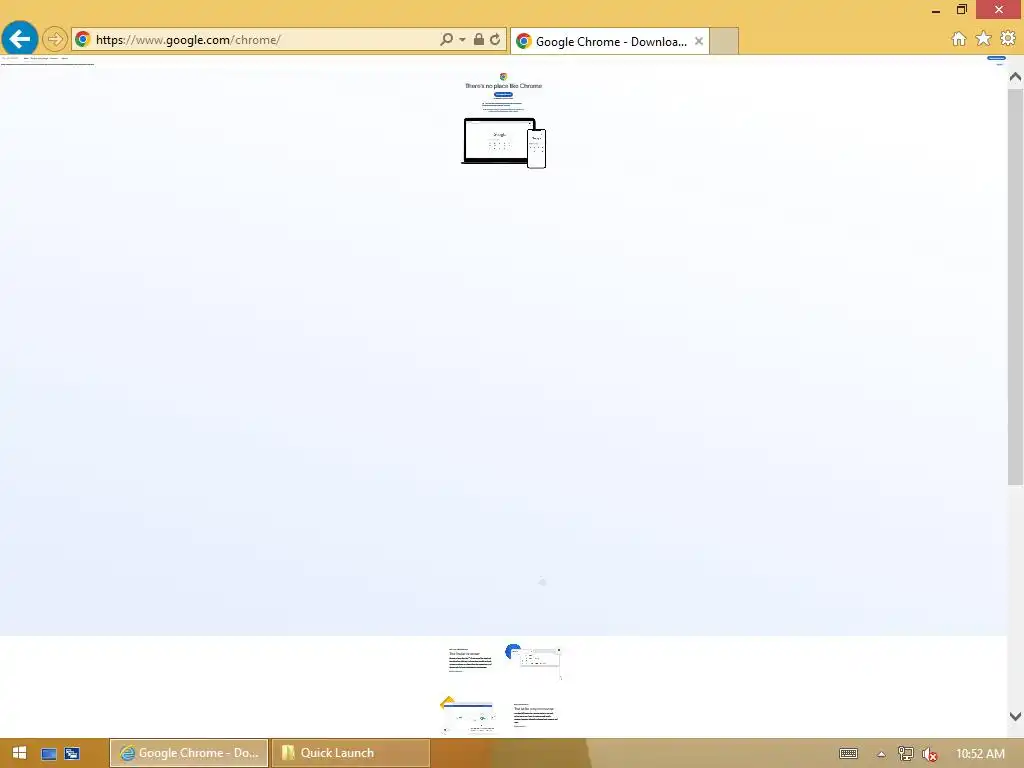Click the scrollbar down arrow

pyautogui.click(x=1016, y=716)
